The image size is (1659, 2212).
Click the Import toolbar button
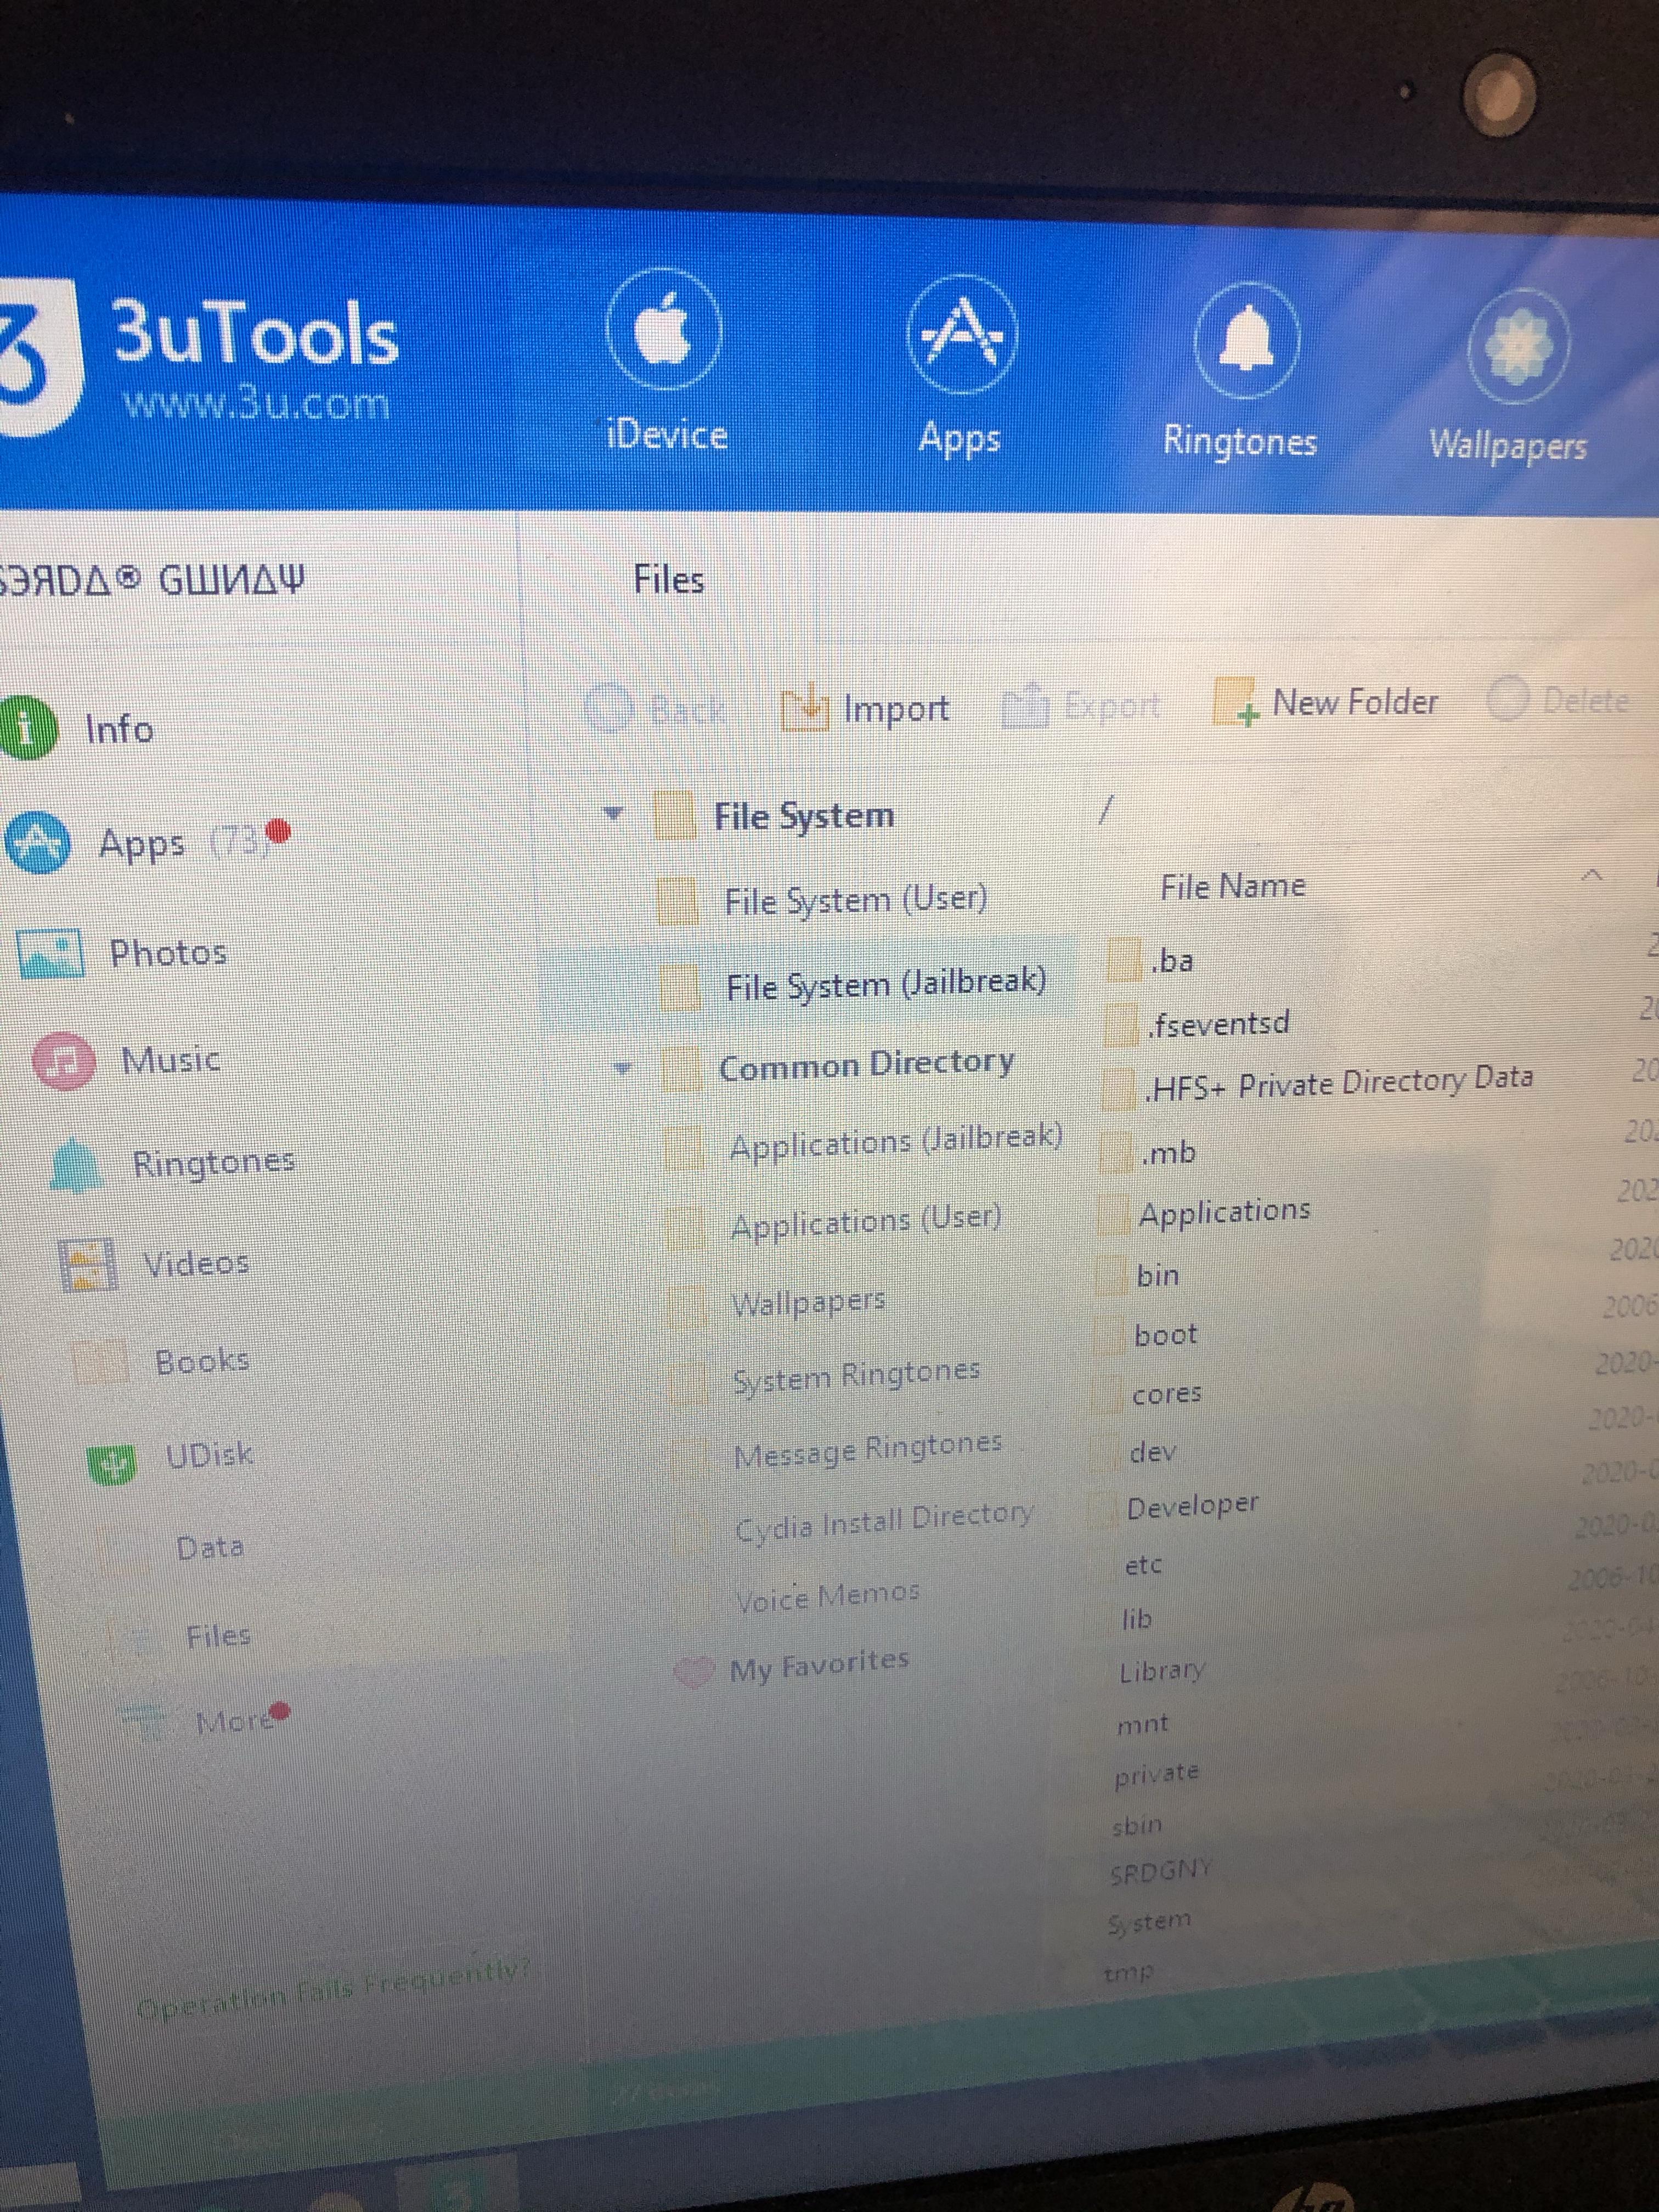pos(866,708)
